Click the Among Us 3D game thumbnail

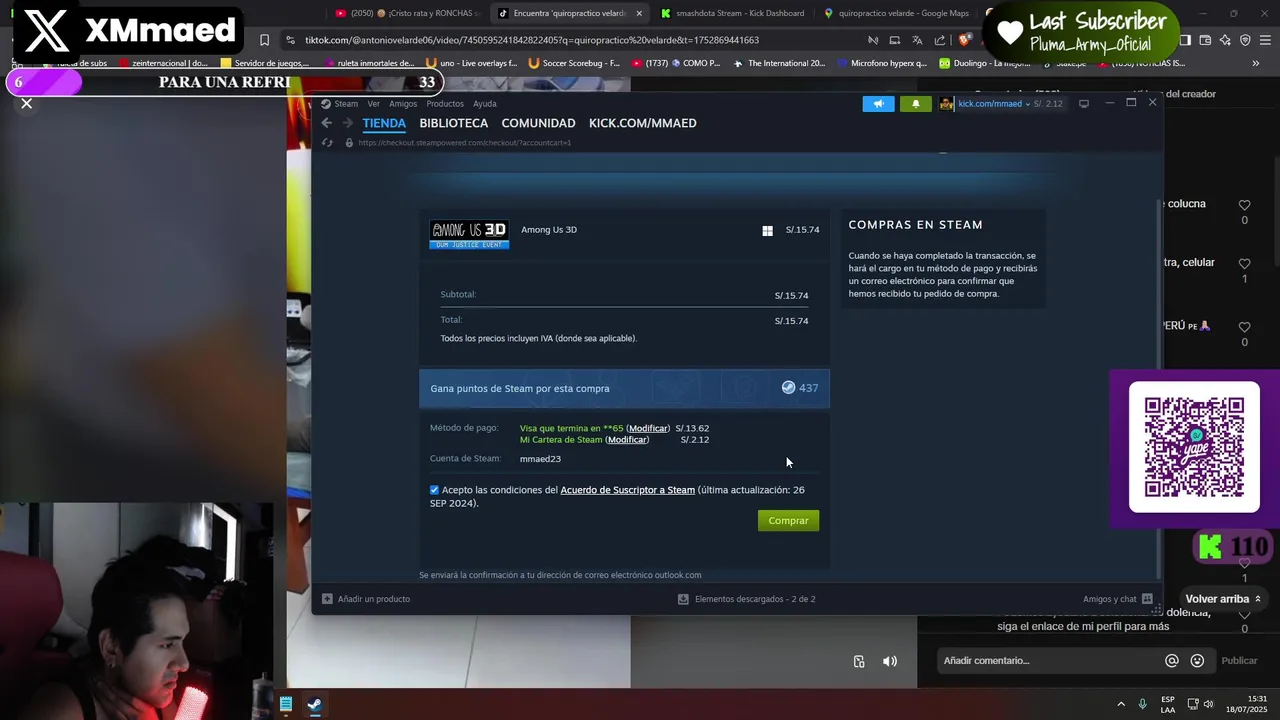[469, 235]
